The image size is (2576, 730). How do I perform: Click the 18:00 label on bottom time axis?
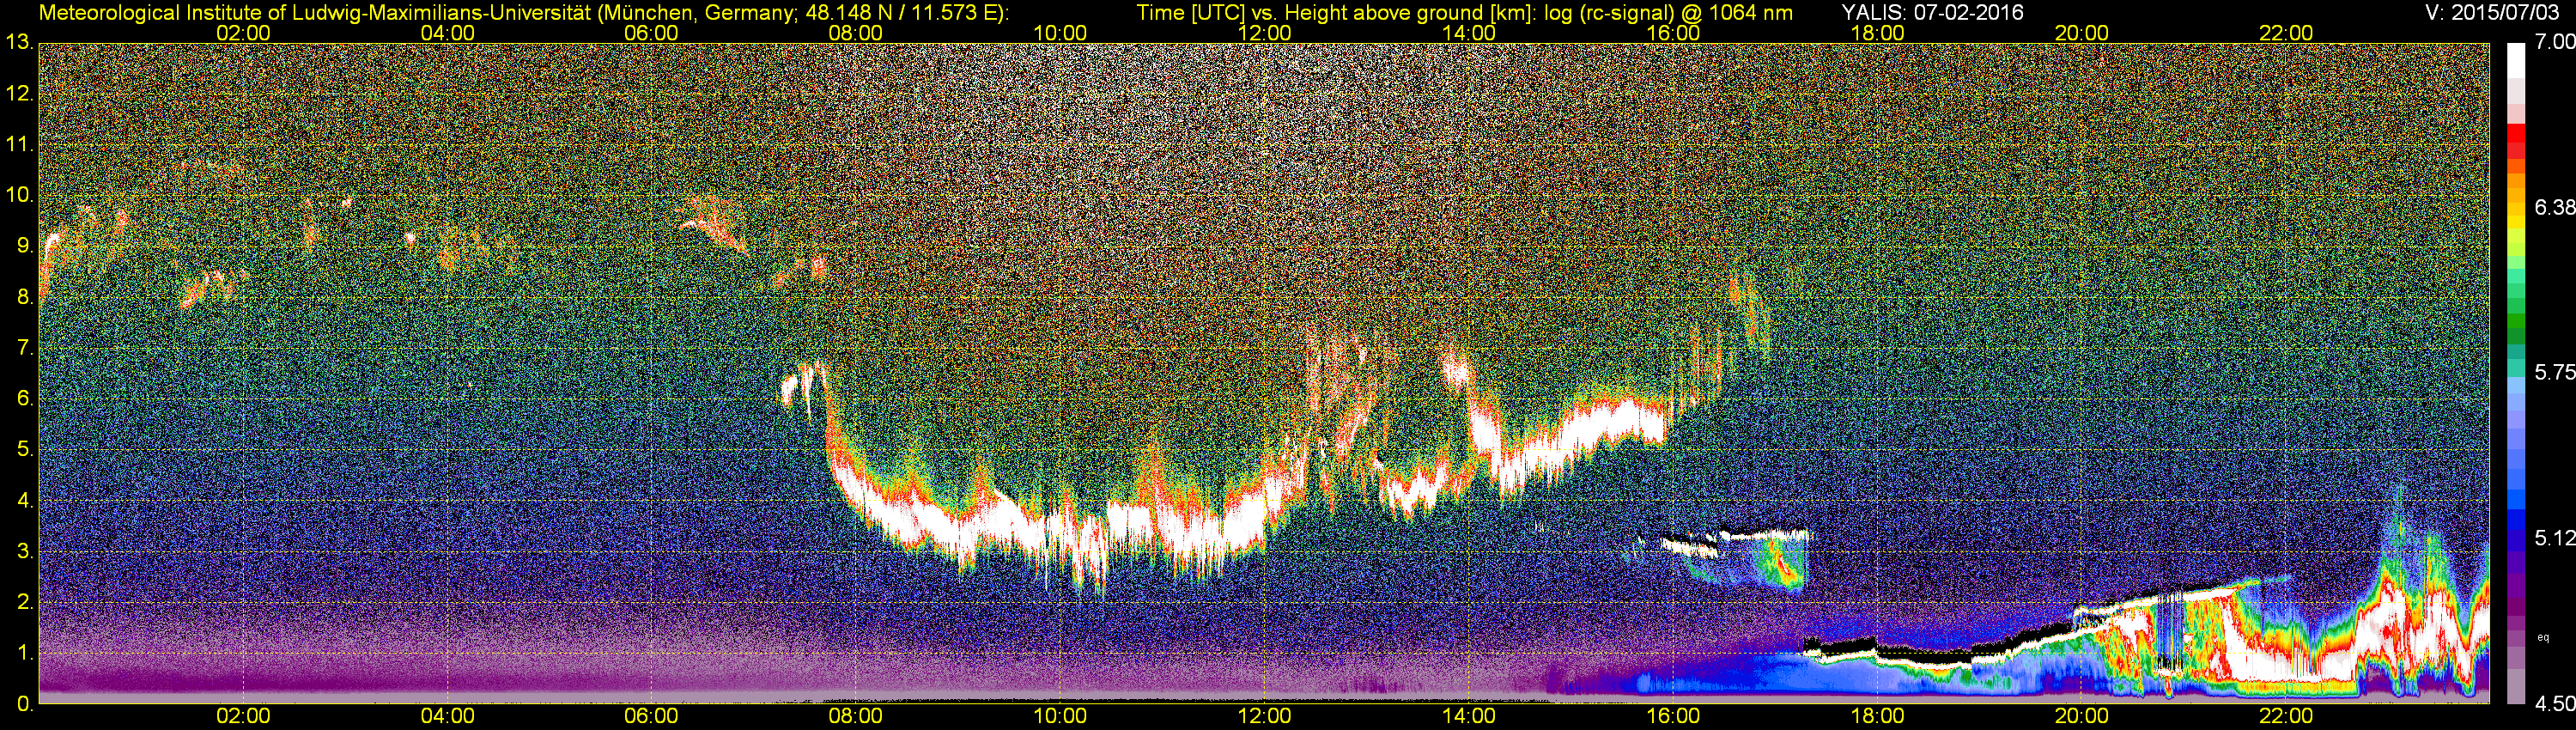(1877, 716)
